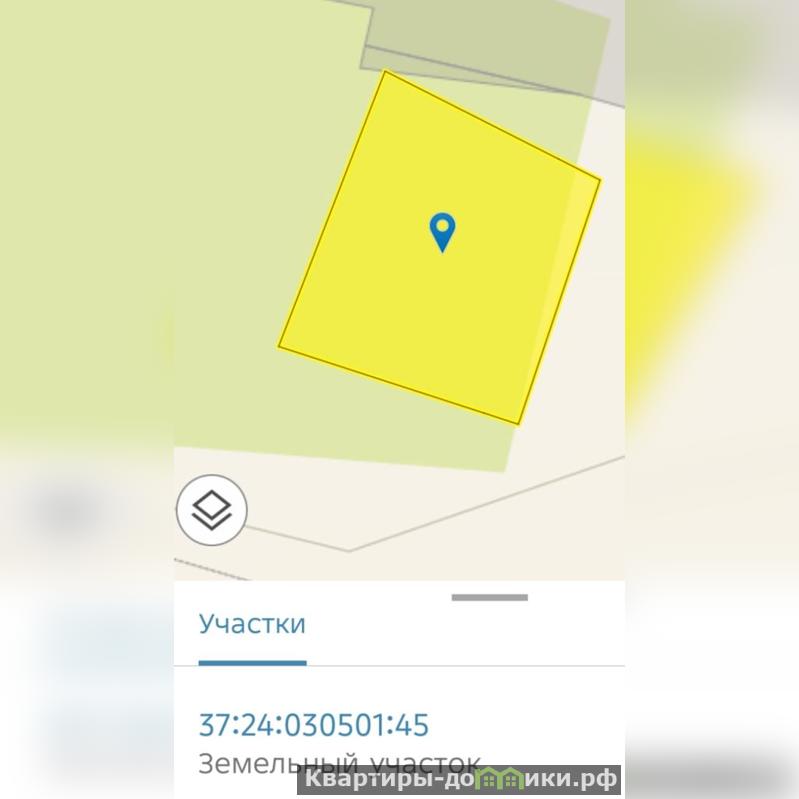Click the Земельный участок description text

coord(339,763)
